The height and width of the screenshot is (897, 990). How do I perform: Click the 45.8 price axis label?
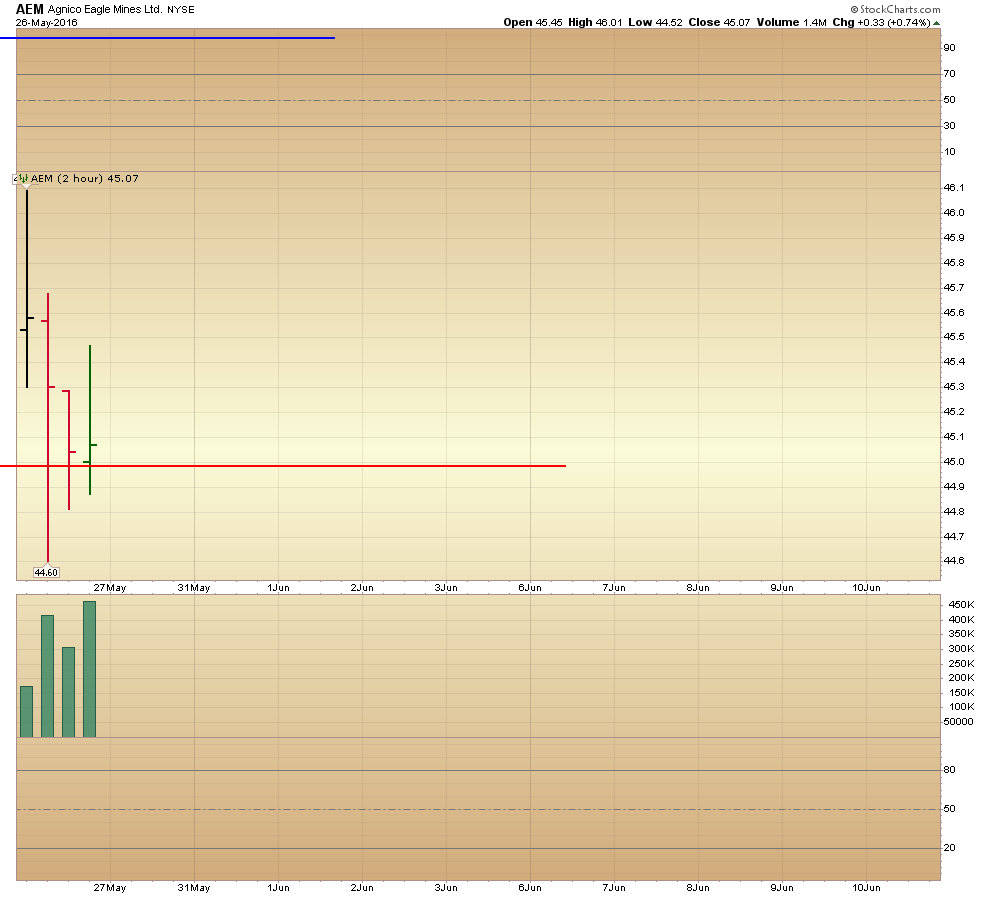click(953, 263)
